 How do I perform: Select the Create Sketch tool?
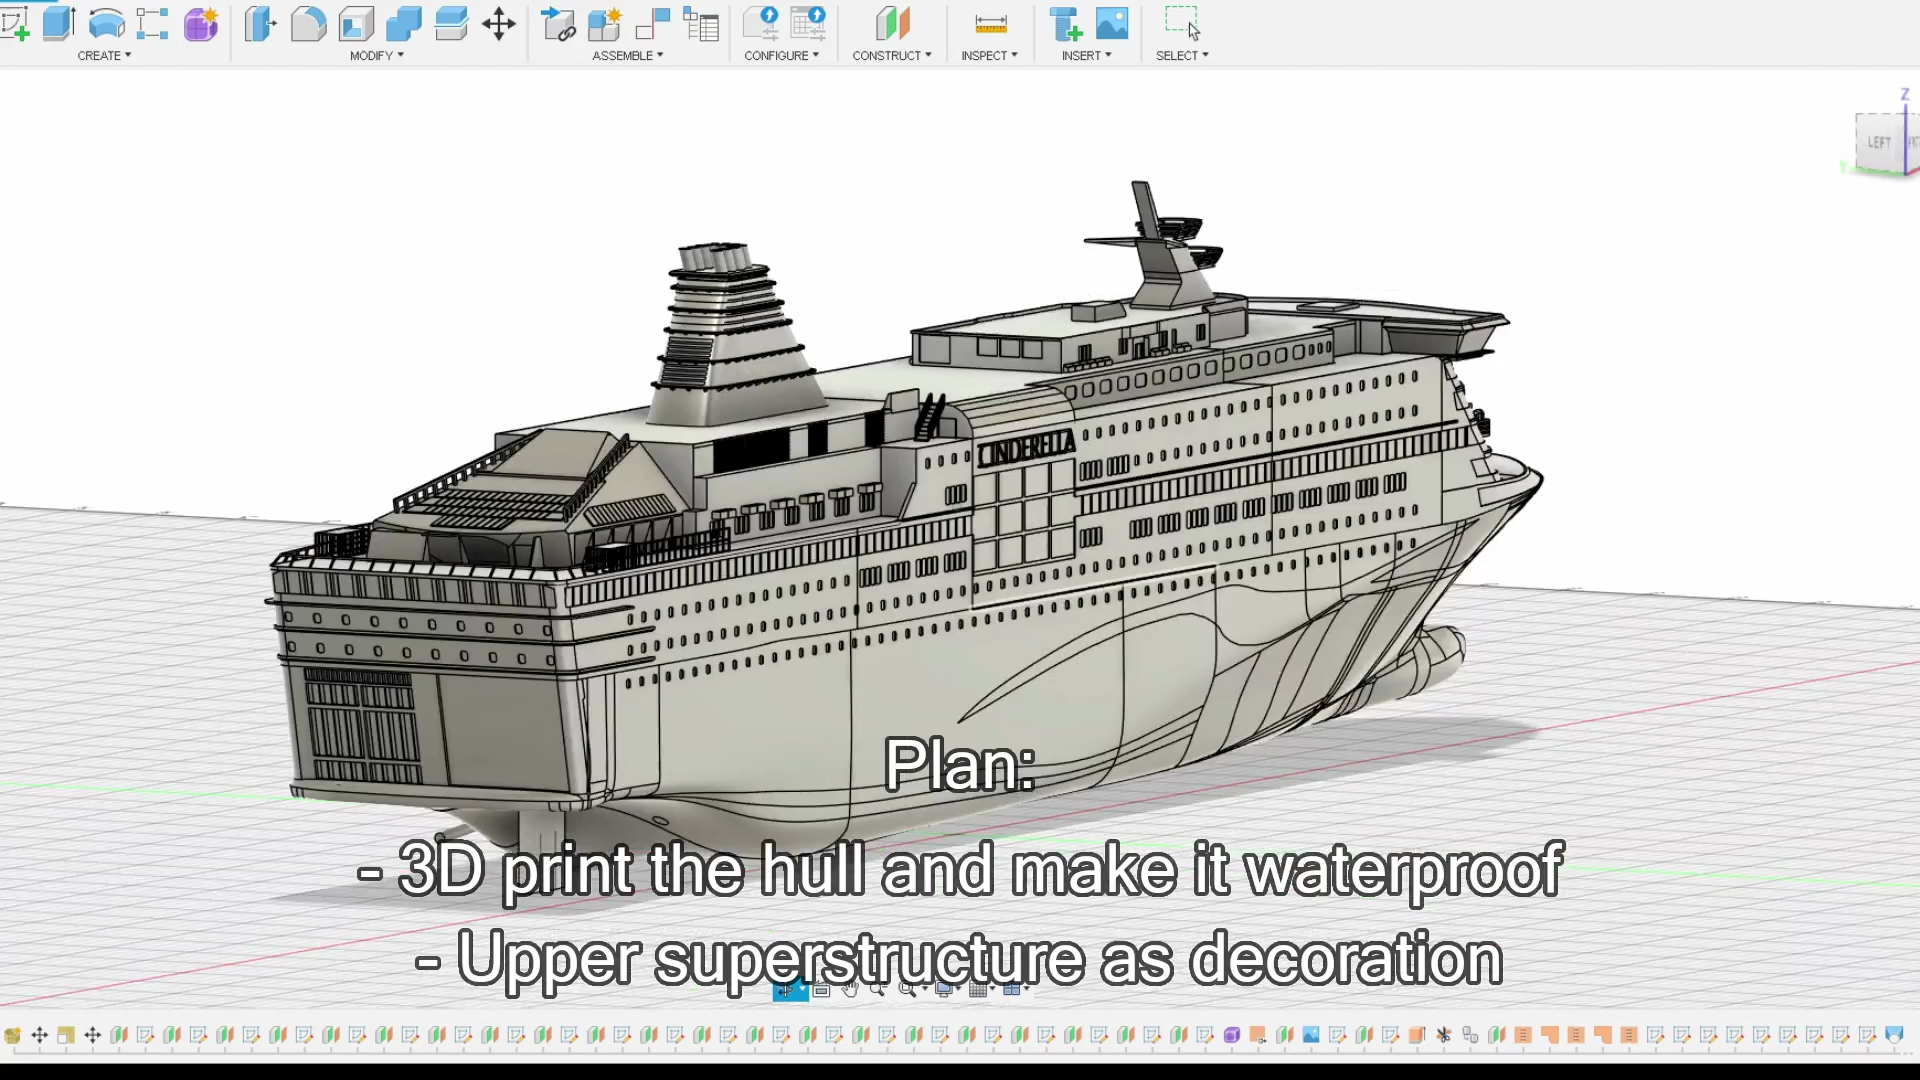pyautogui.click(x=14, y=24)
